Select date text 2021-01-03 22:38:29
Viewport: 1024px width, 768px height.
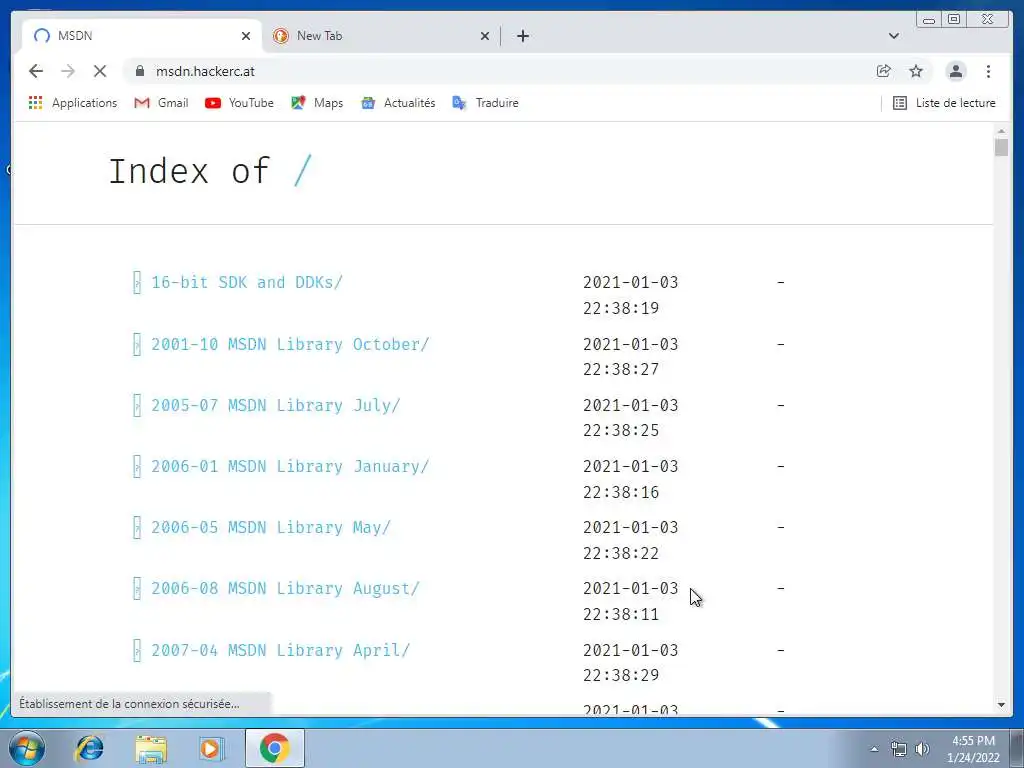tap(630, 663)
